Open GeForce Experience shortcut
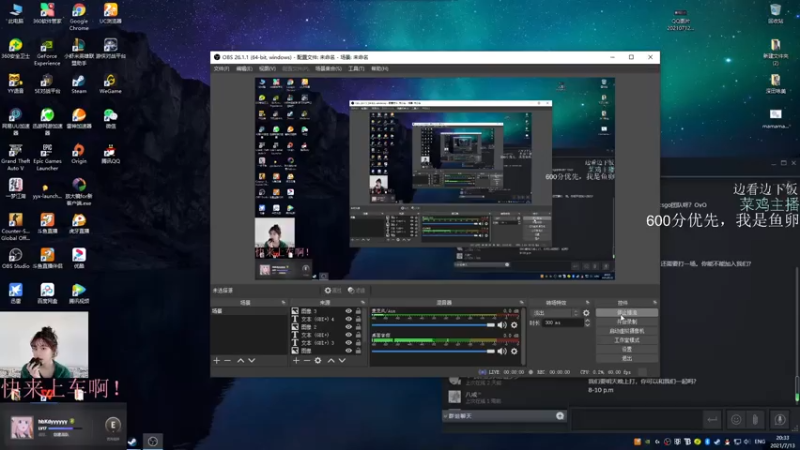The image size is (800, 450). point(47,53)
